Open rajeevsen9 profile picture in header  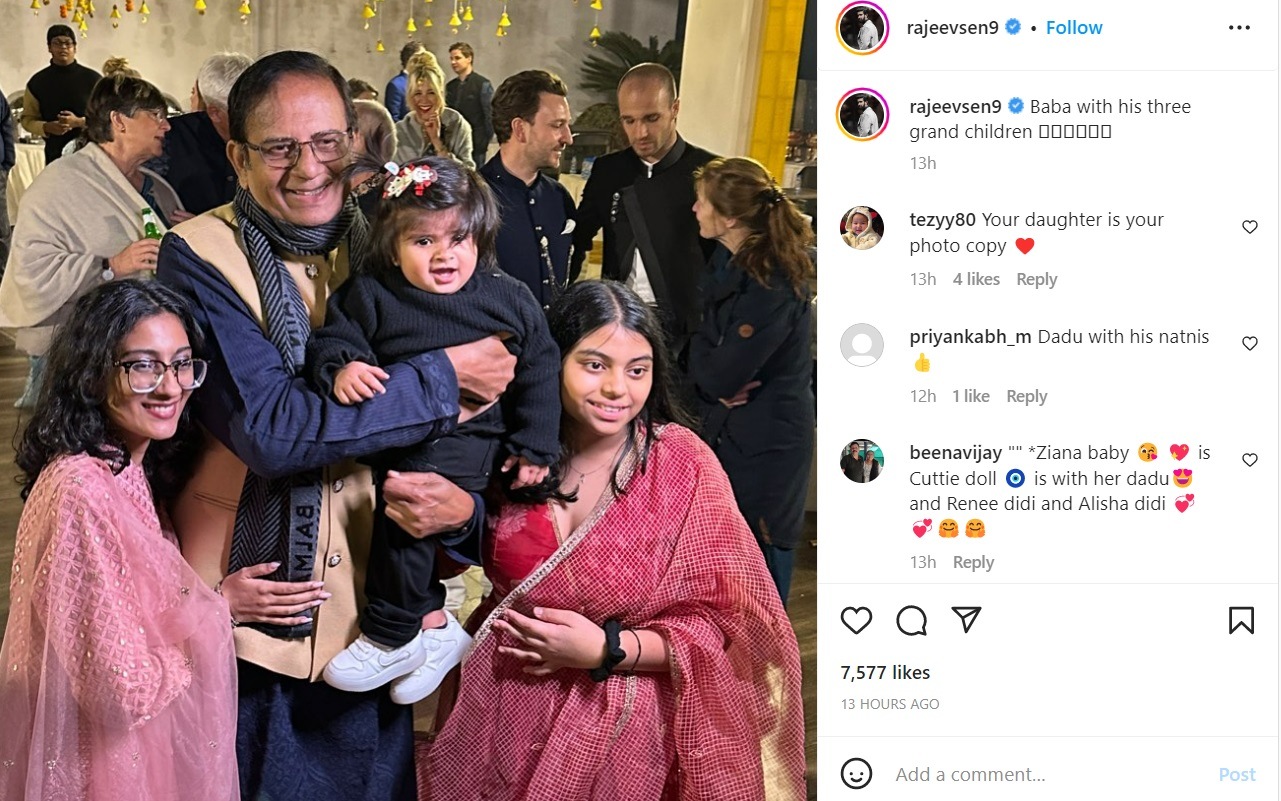(862, 28)
